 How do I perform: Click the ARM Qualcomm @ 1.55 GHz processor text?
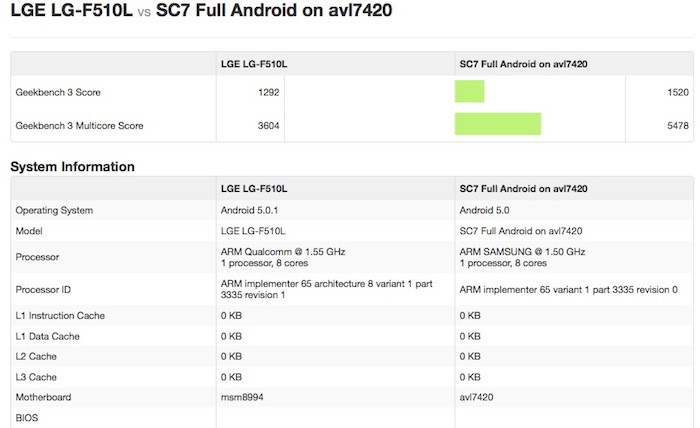click(x=282, y=251)
